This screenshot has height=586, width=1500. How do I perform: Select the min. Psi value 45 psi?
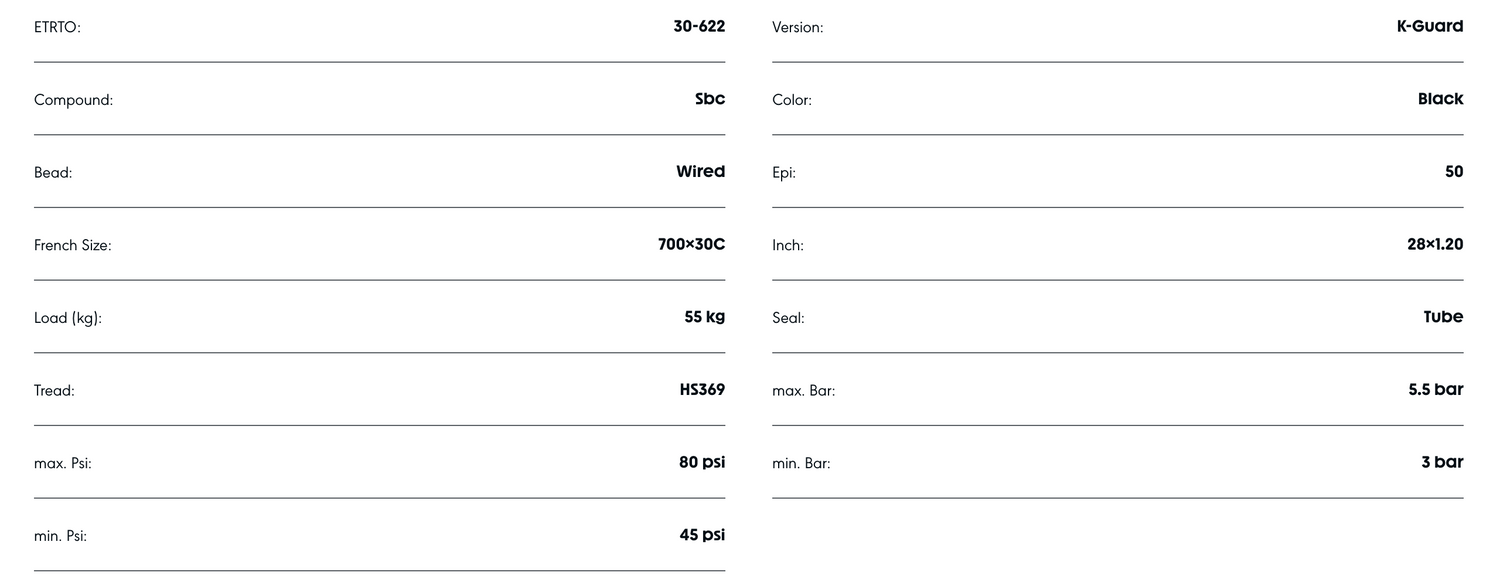[702, 535]
